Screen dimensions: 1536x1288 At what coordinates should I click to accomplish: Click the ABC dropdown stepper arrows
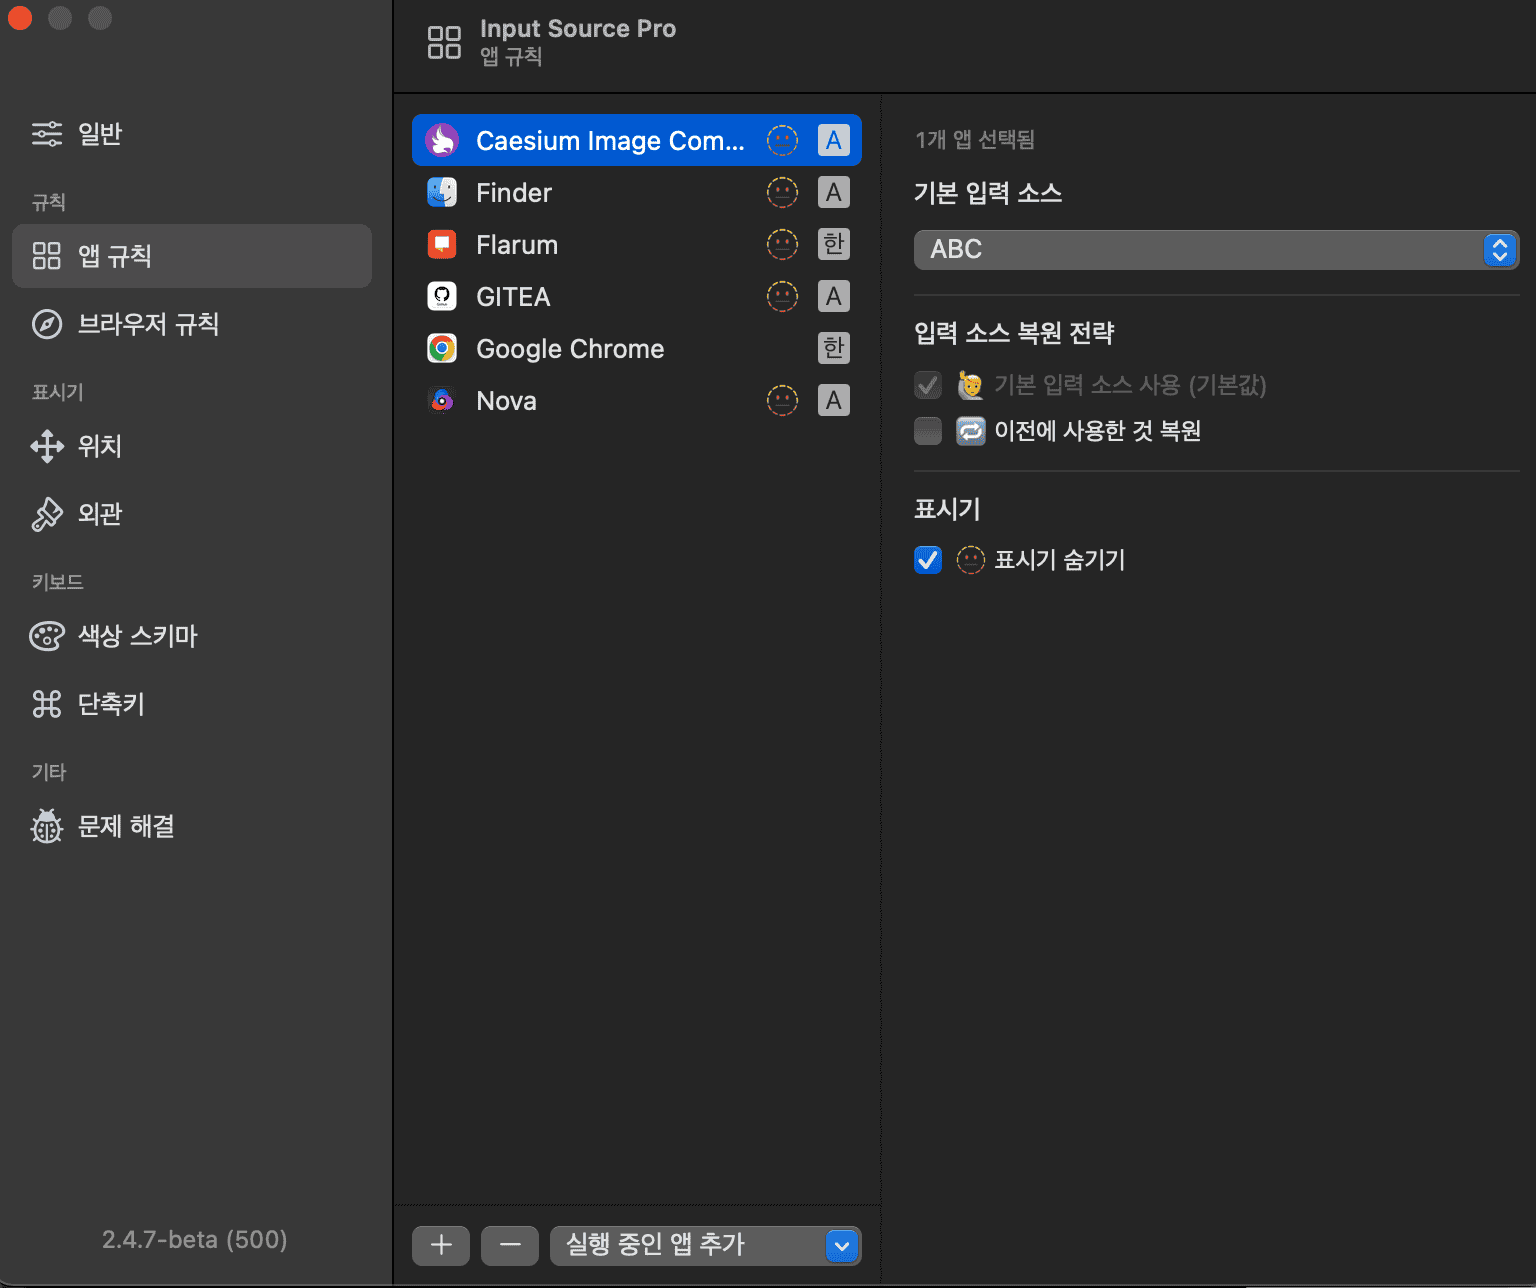pyautogui.click(x=1499, y=249)
